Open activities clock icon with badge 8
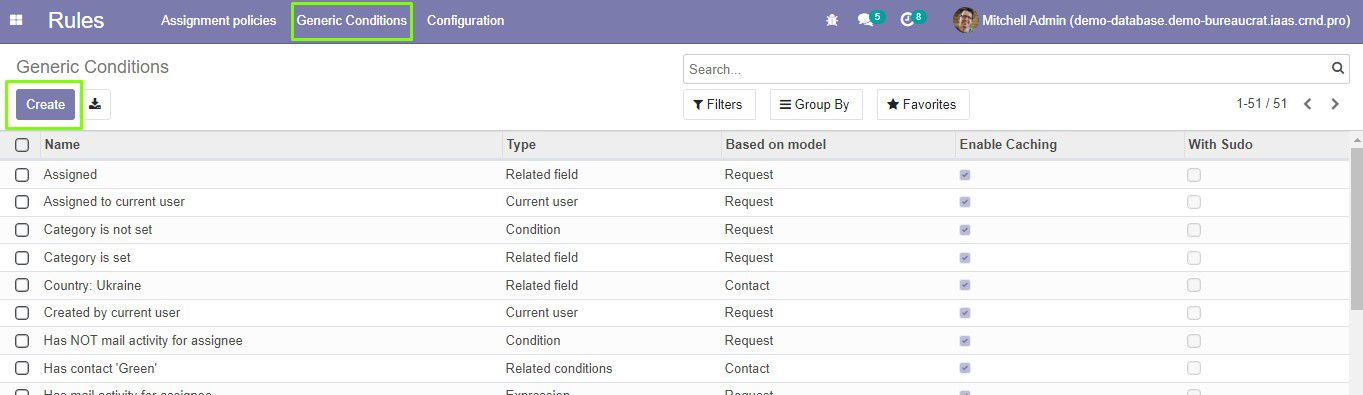Viewport: 1363px width, 395px height. [x=912, y=19]
